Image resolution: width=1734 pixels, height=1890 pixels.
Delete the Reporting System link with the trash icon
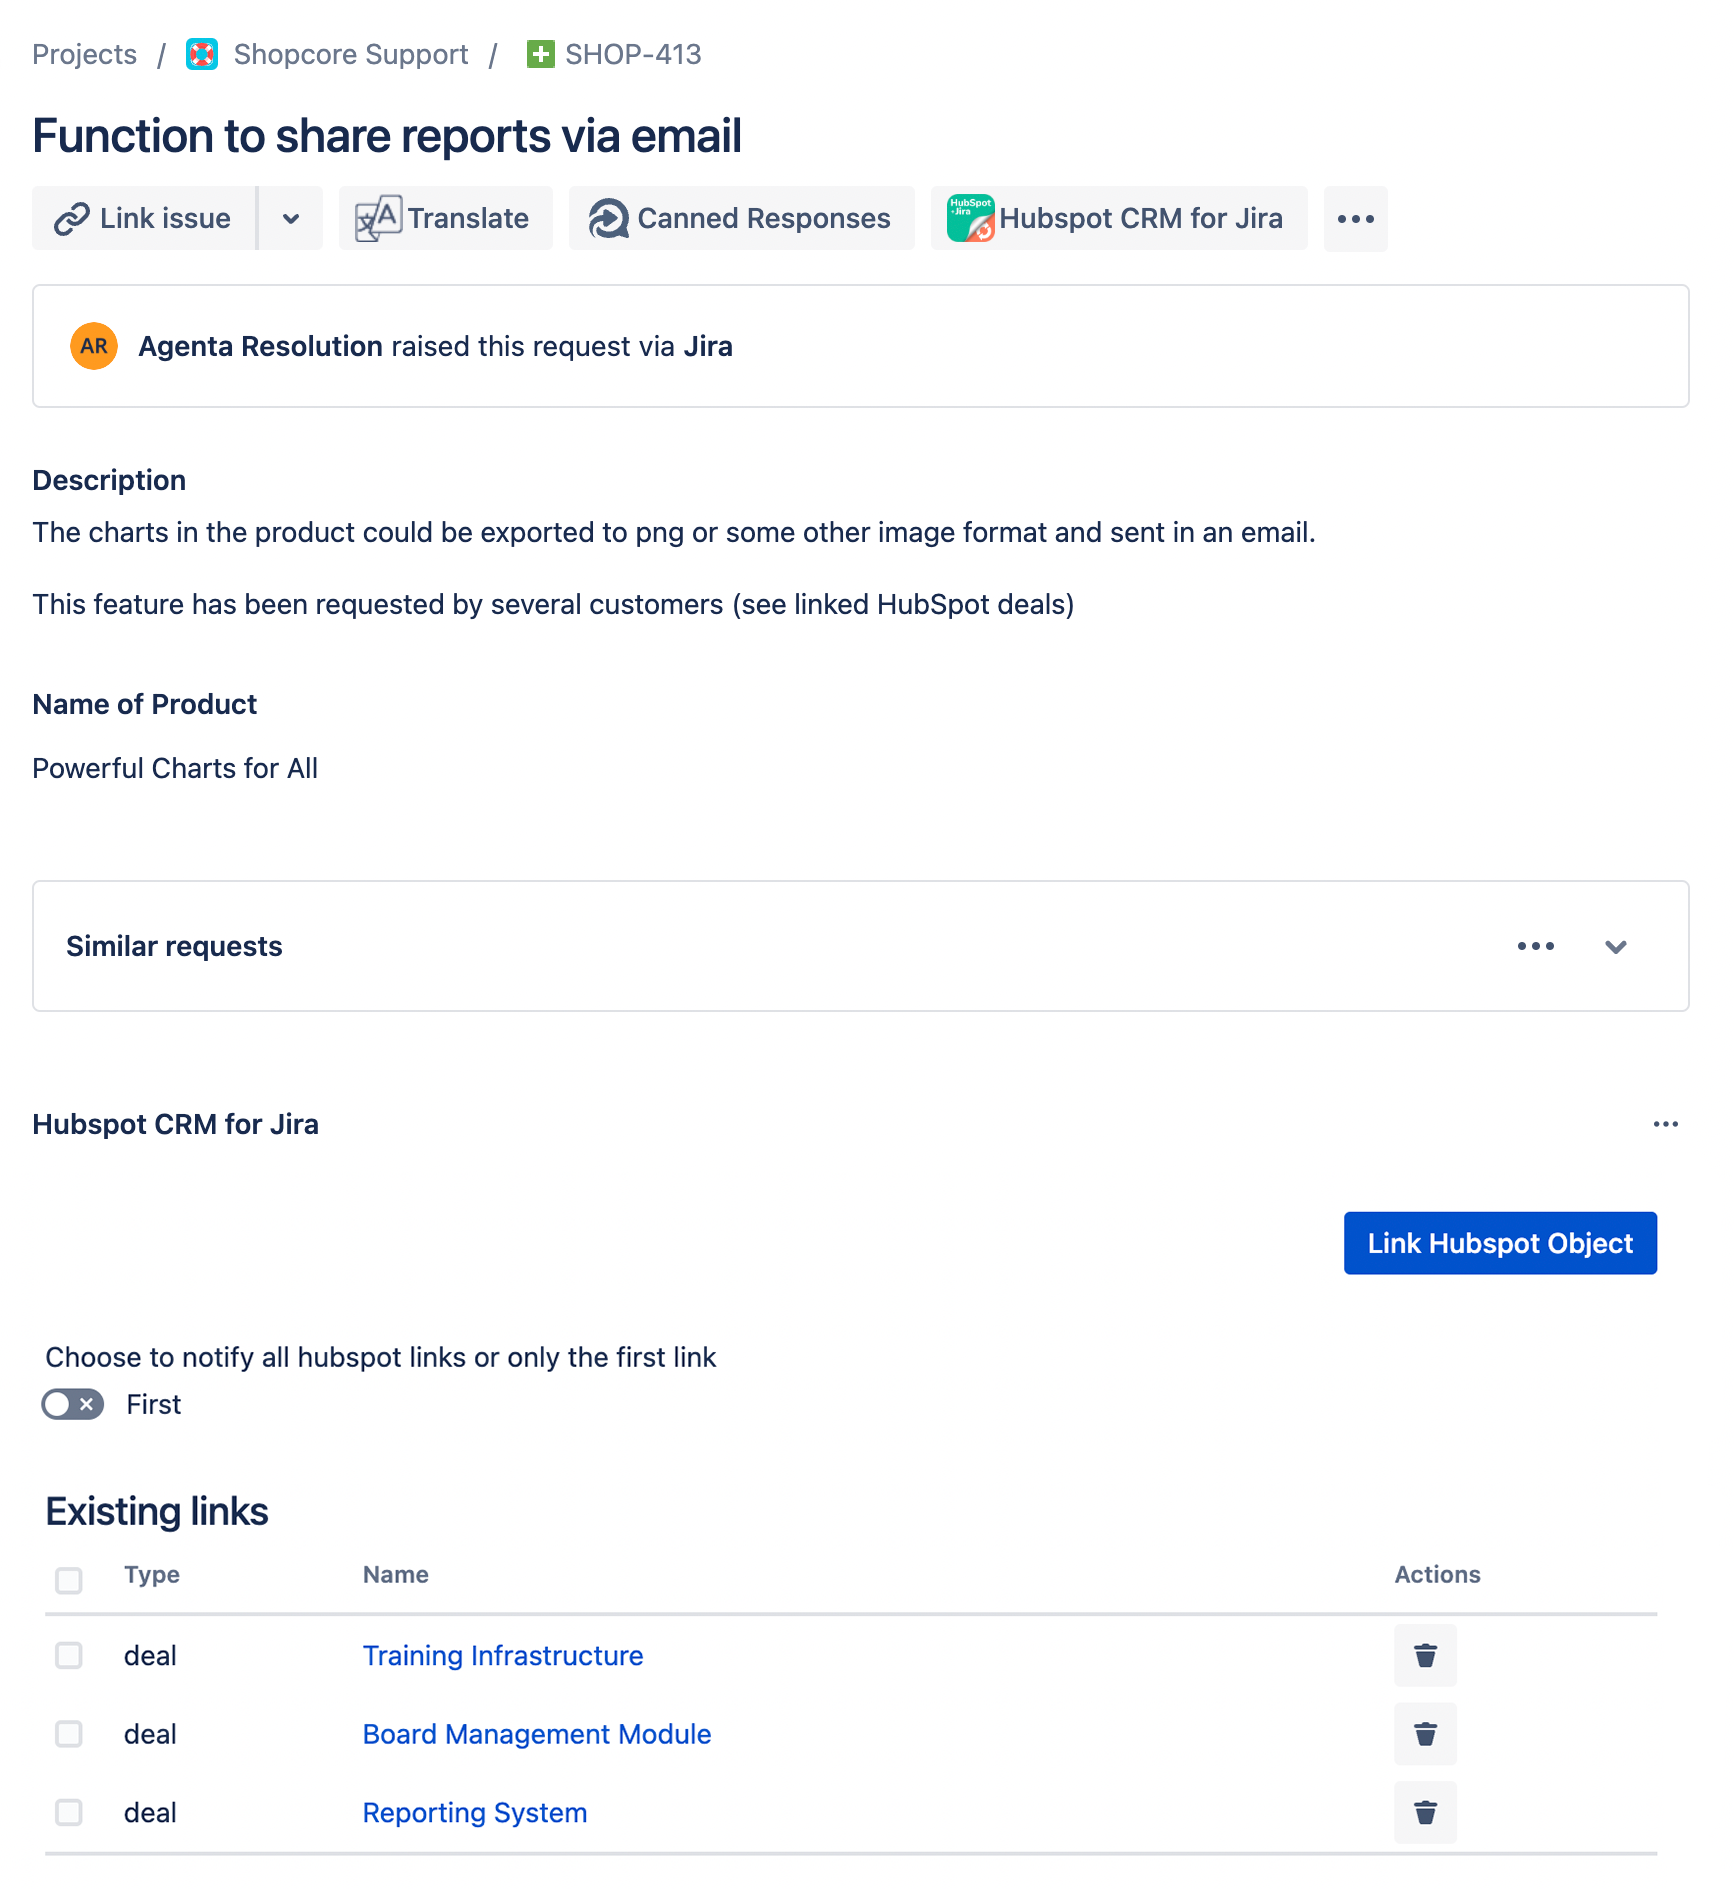click(1425, 1812)
